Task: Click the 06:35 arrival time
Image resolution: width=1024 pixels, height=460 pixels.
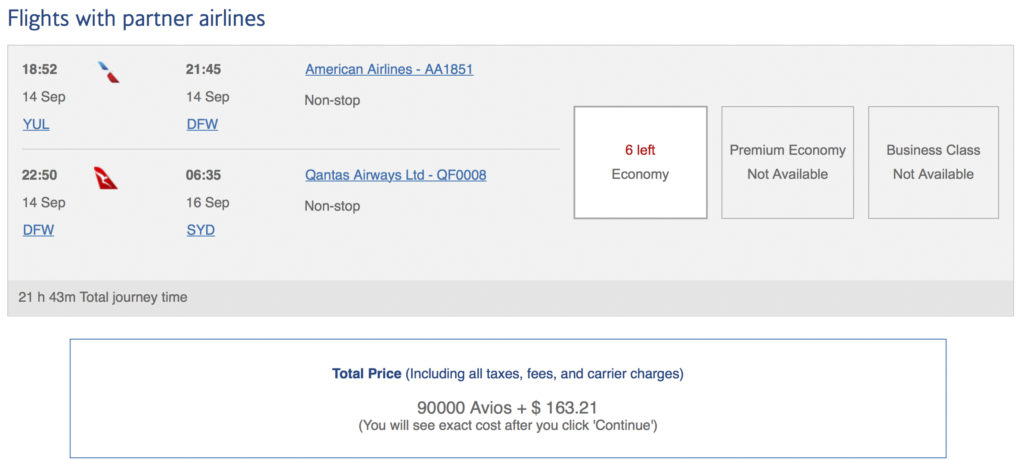Action: click(203, 175)
